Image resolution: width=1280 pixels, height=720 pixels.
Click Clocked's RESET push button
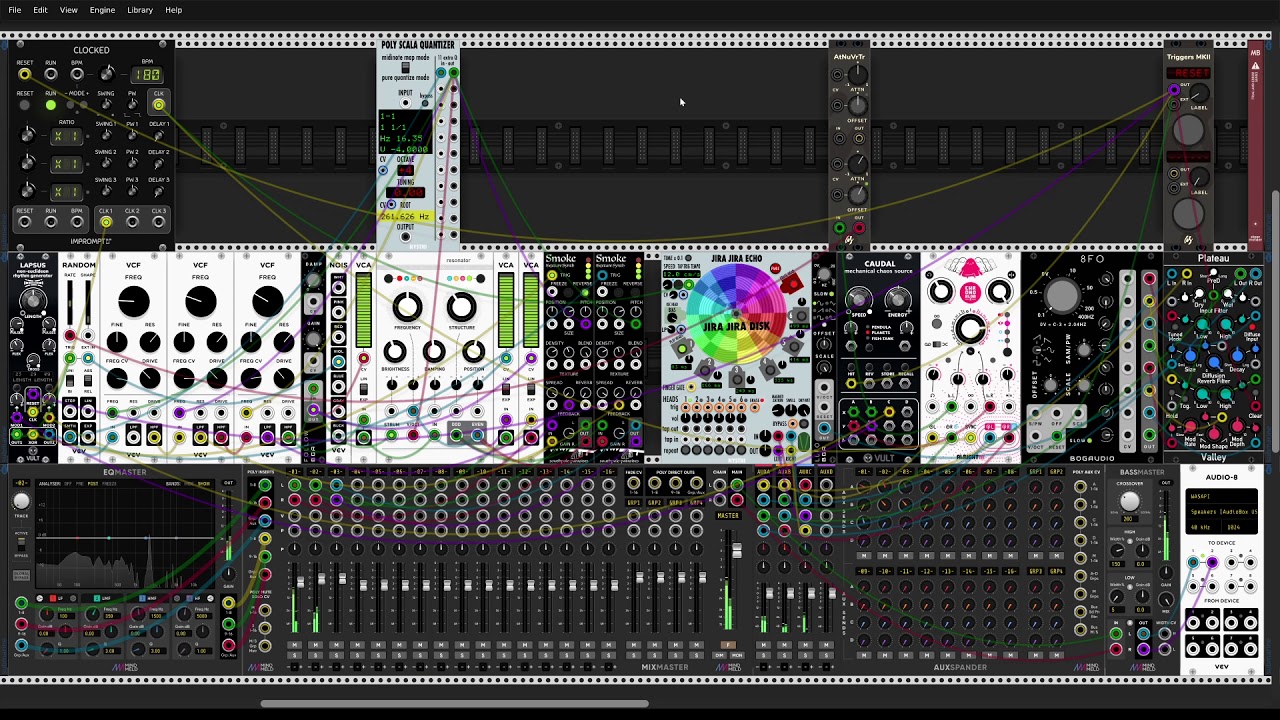24,105
